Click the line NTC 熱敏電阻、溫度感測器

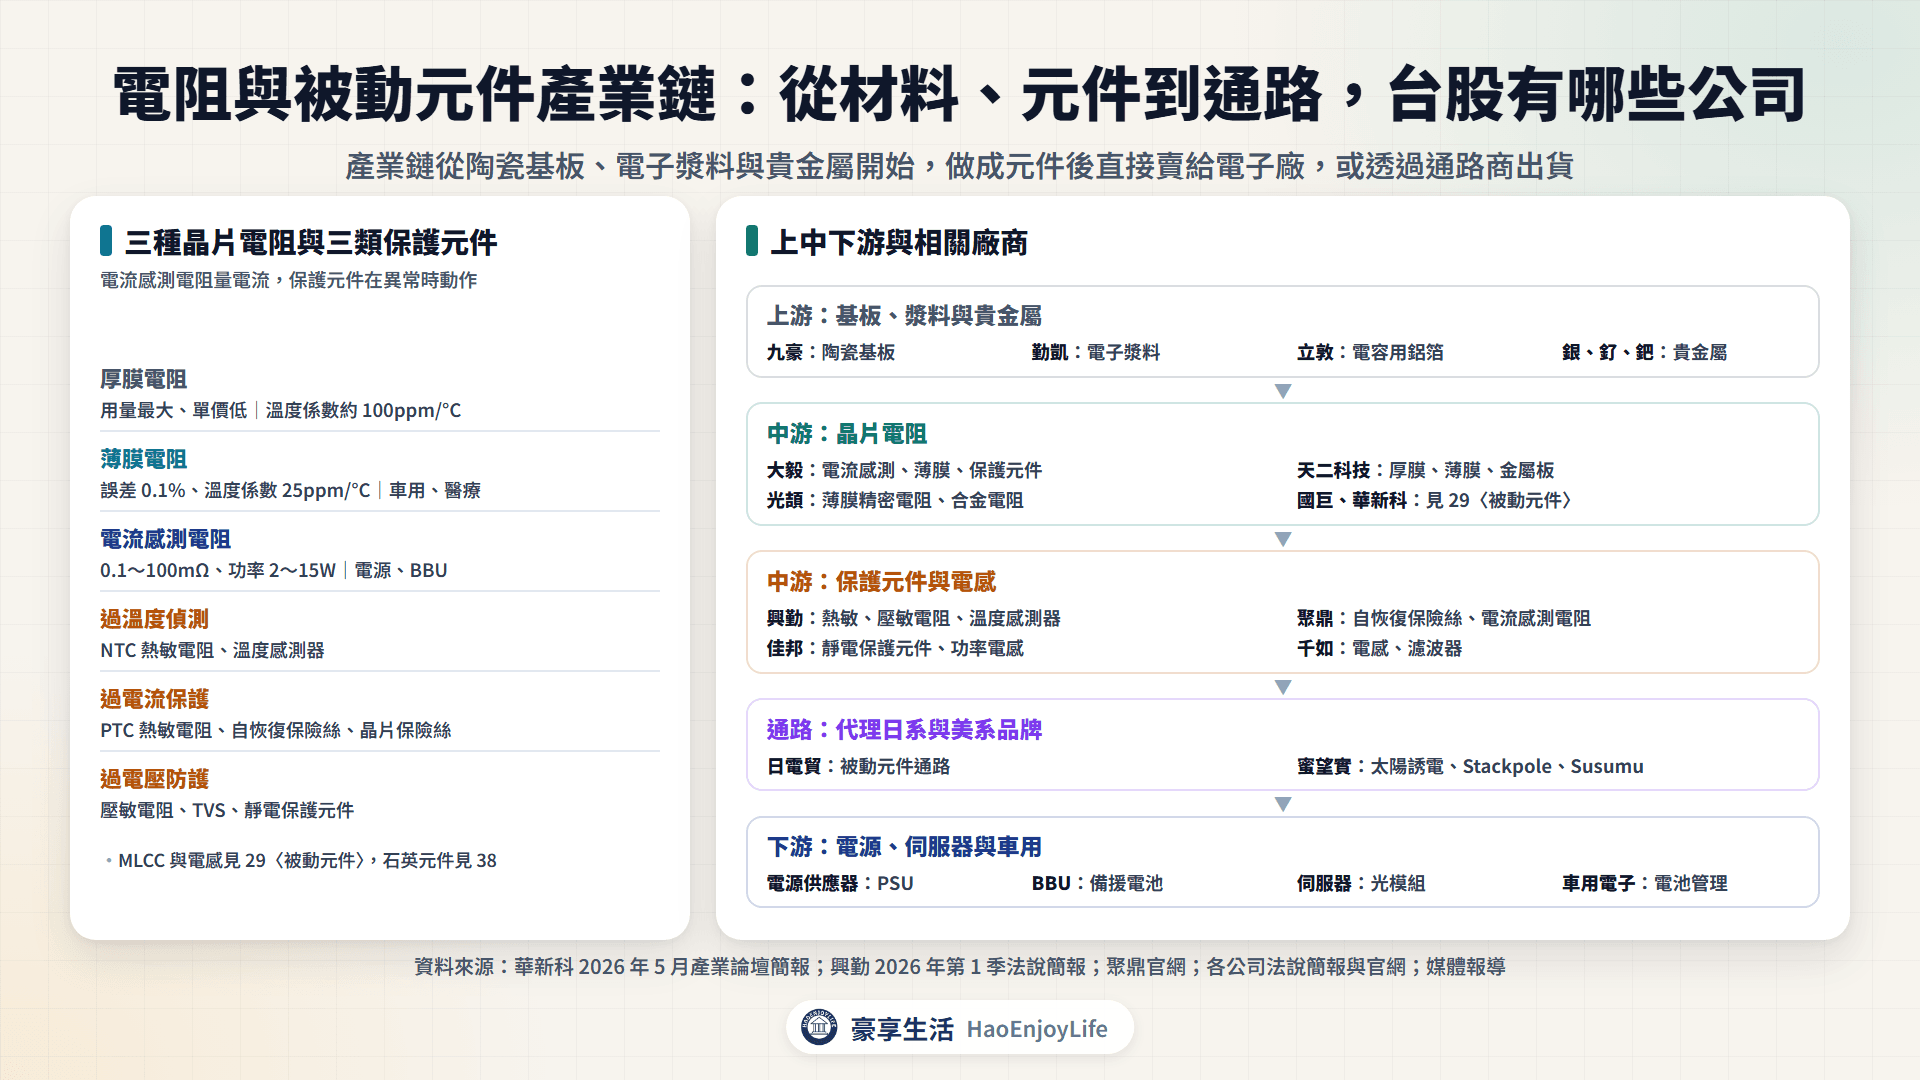tap(212, 650)
